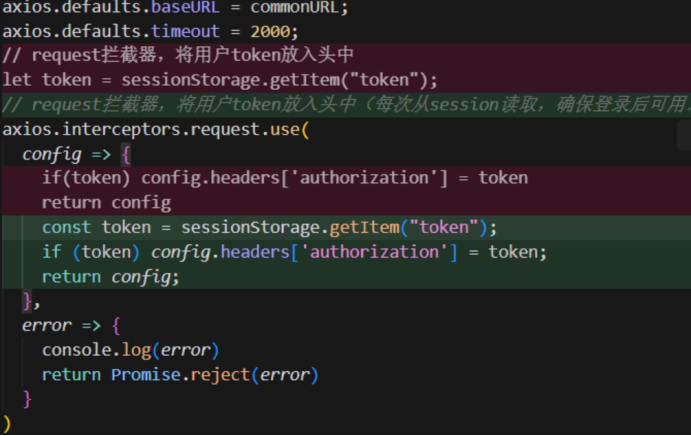Viewport: 691px width, 436px height.
Task: Click the added green comment mentioning session读取
Action: coord(346,105)
